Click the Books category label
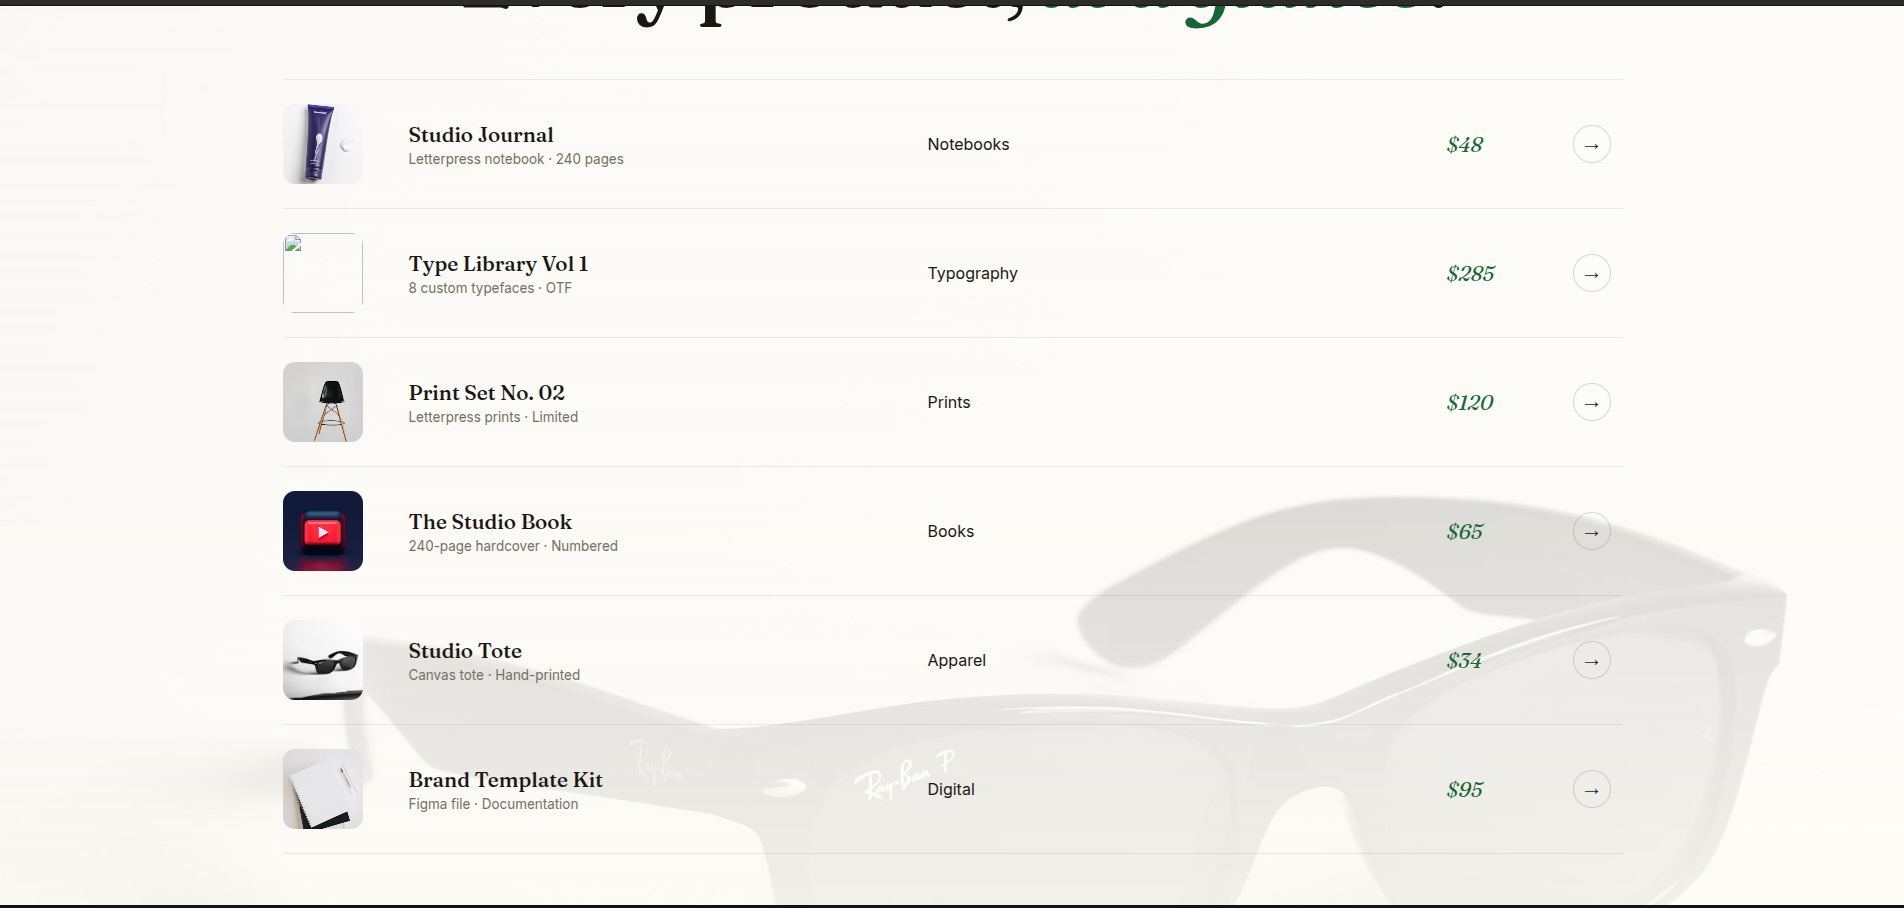This screenshot has width=1904, height=908. coord(950,532)
